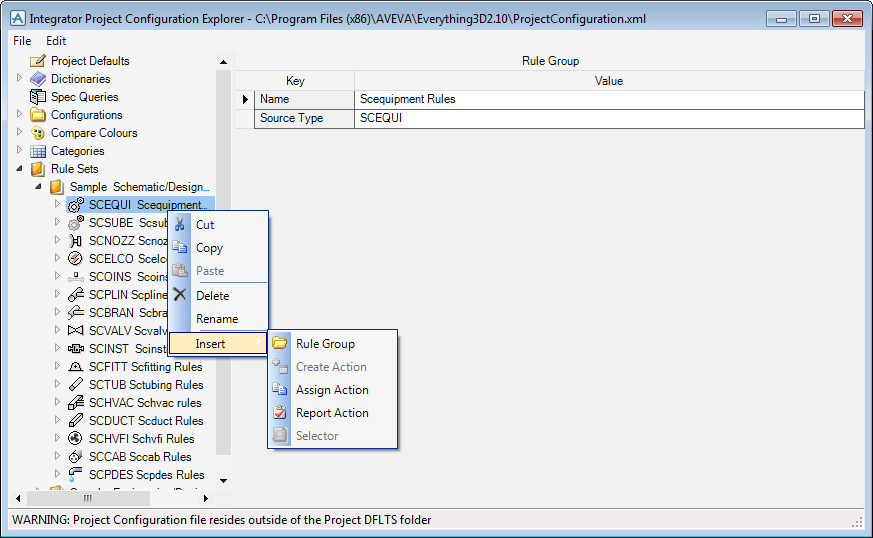Choose Delete from the context menu
Image resolution: width=873 pixels, height=538 pixels.
219,296
